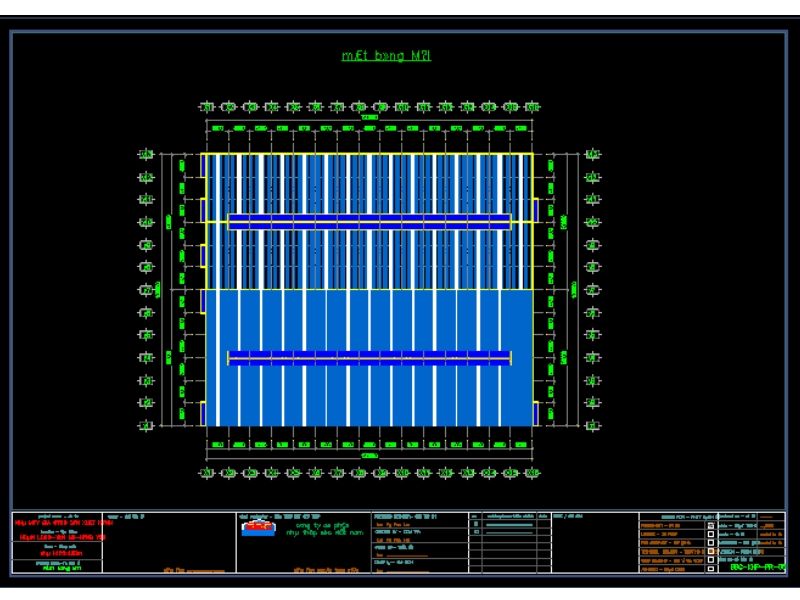800x600 pixels.
Task: Click the company logo in the title block
Action: pos(259,527)
